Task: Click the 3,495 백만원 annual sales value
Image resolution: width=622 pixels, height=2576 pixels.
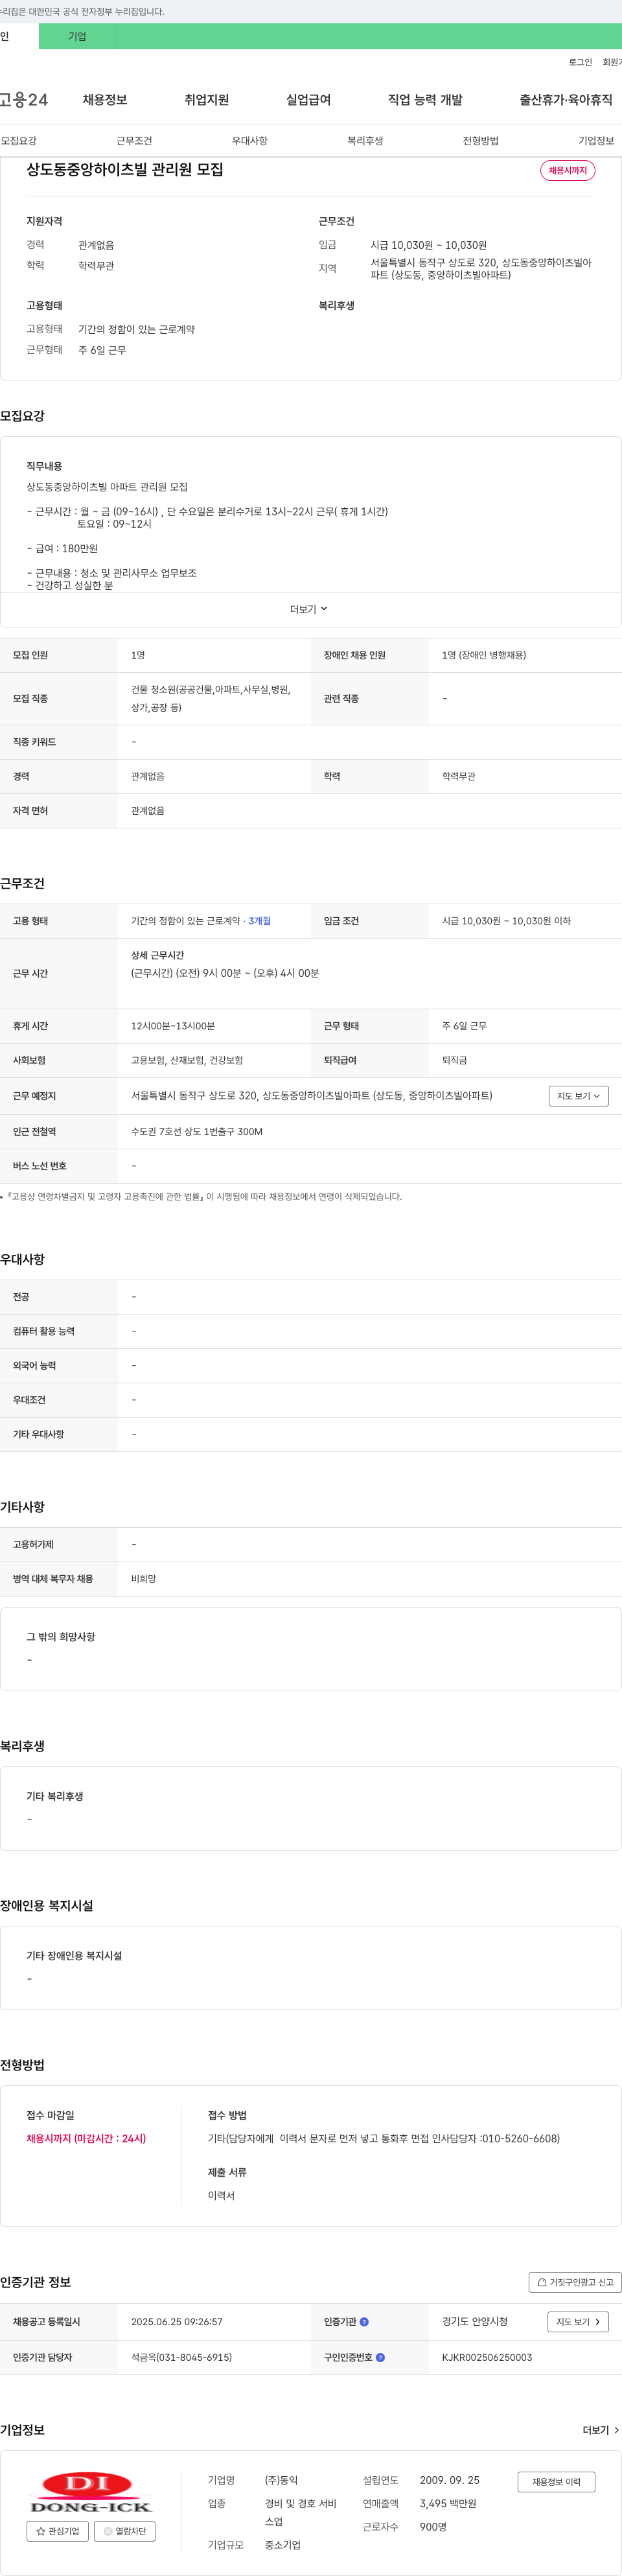Action: [448, 2503]
